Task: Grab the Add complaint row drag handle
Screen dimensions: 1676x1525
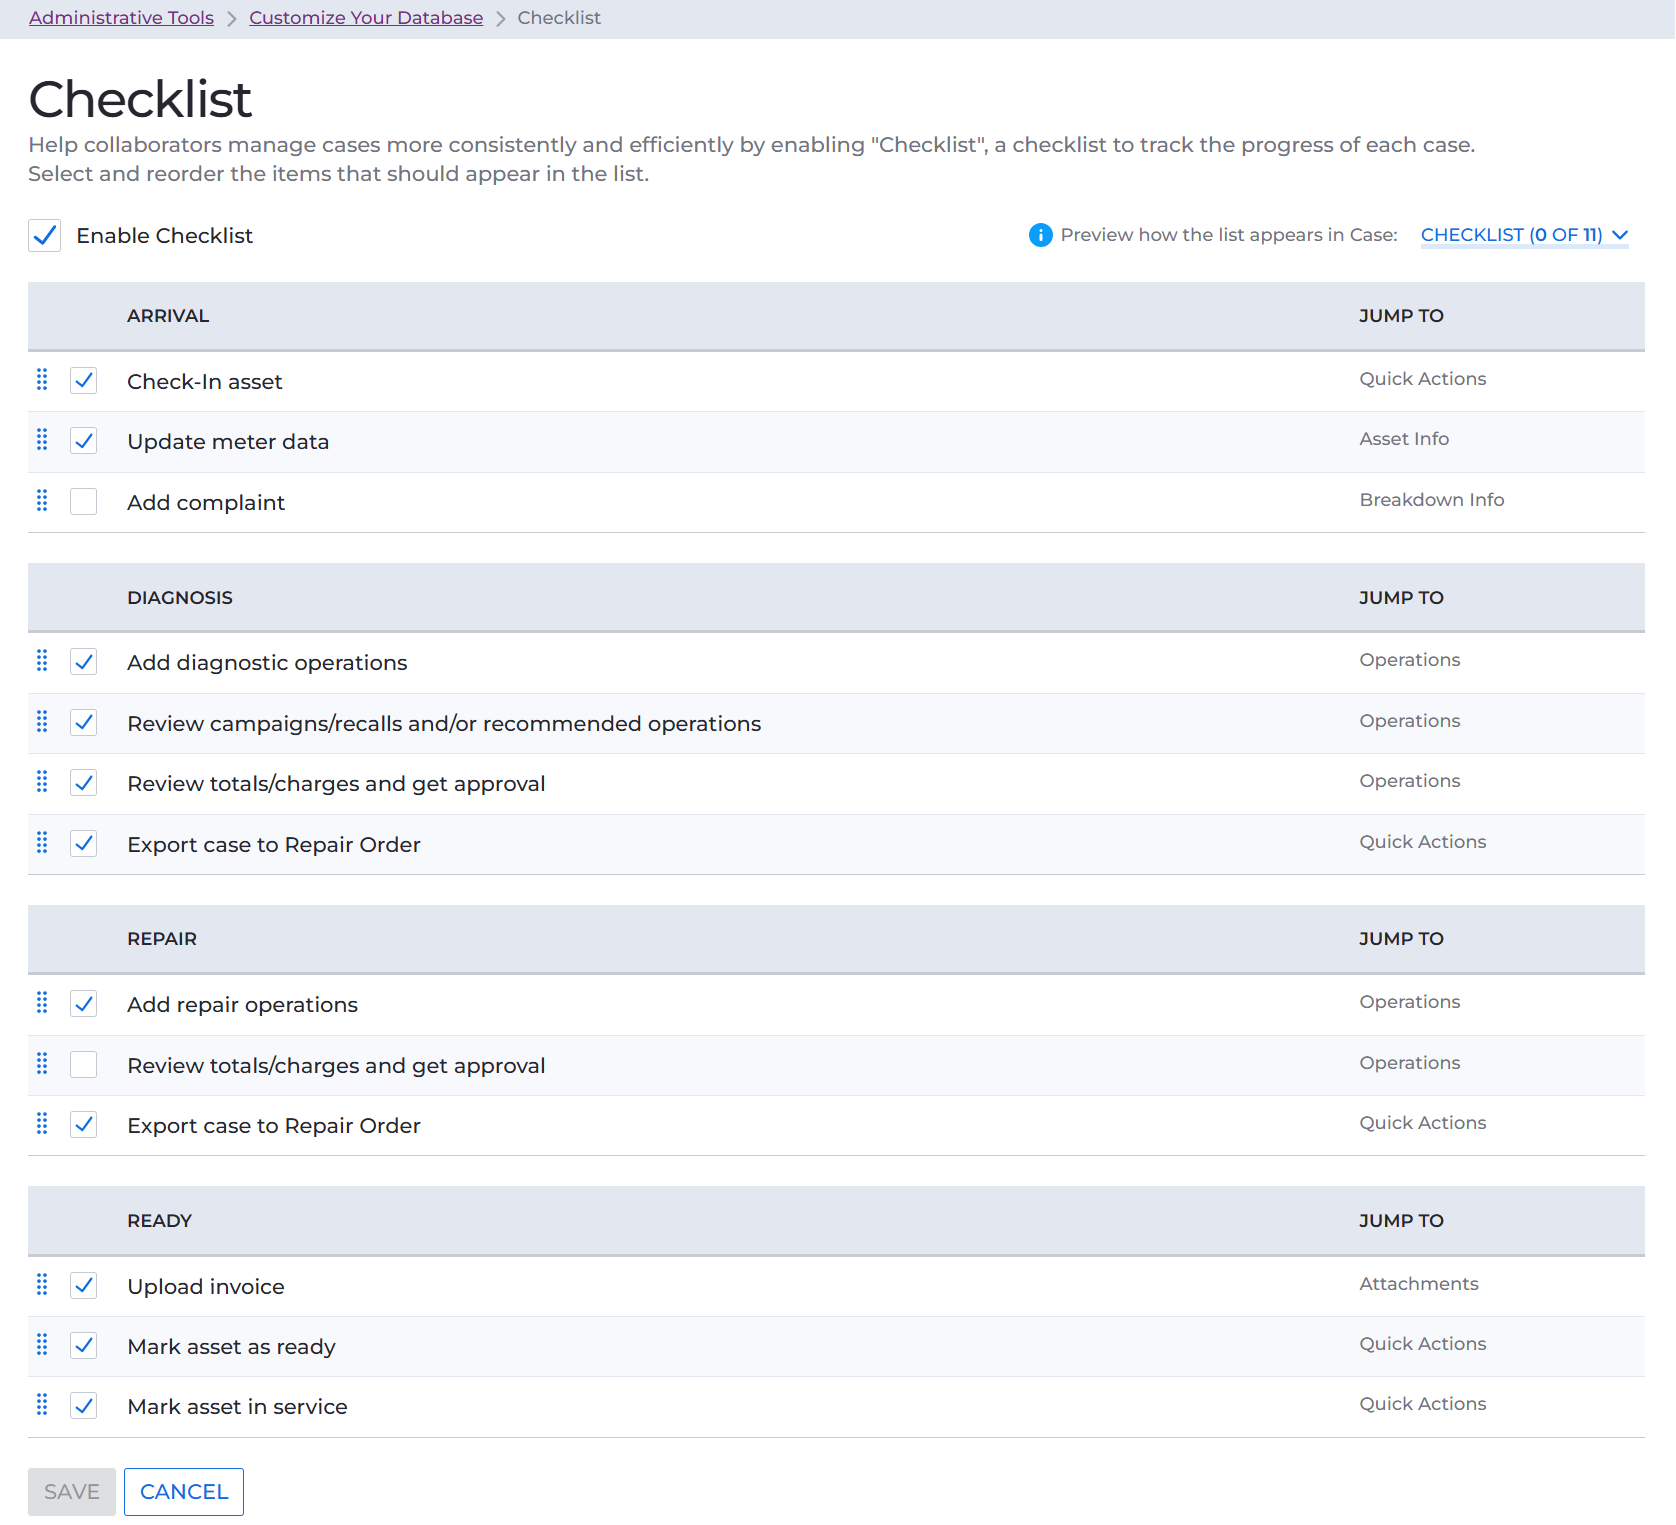Action: 42,501
